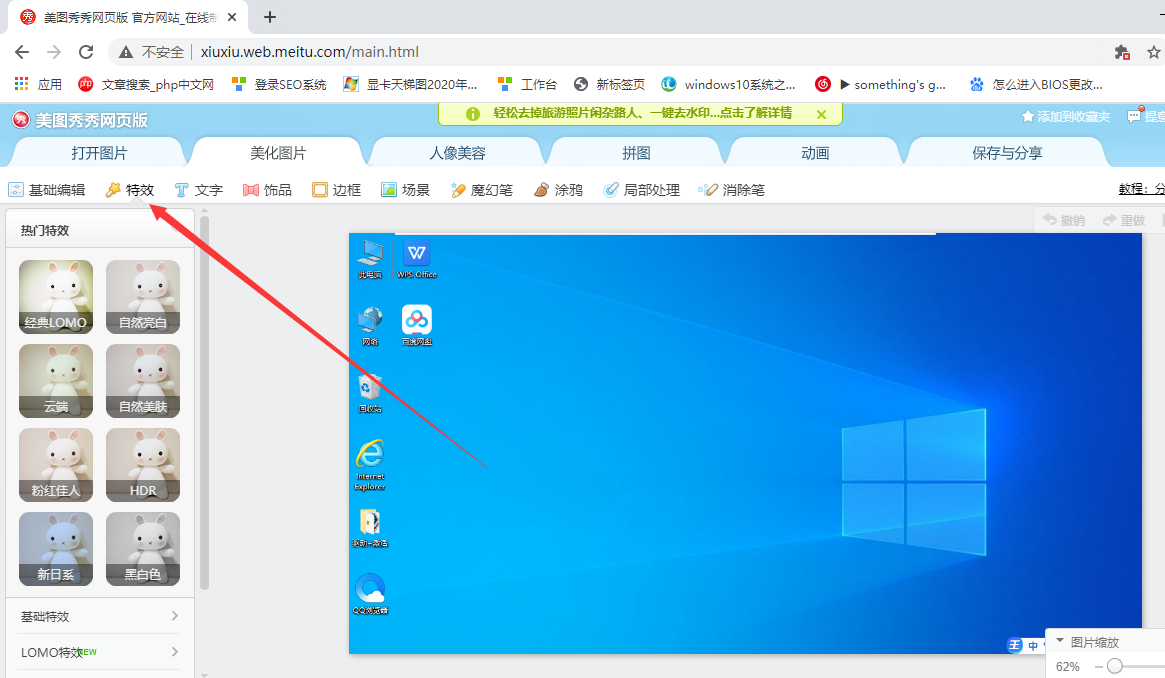Open a new browser tab

pos(270,17)
